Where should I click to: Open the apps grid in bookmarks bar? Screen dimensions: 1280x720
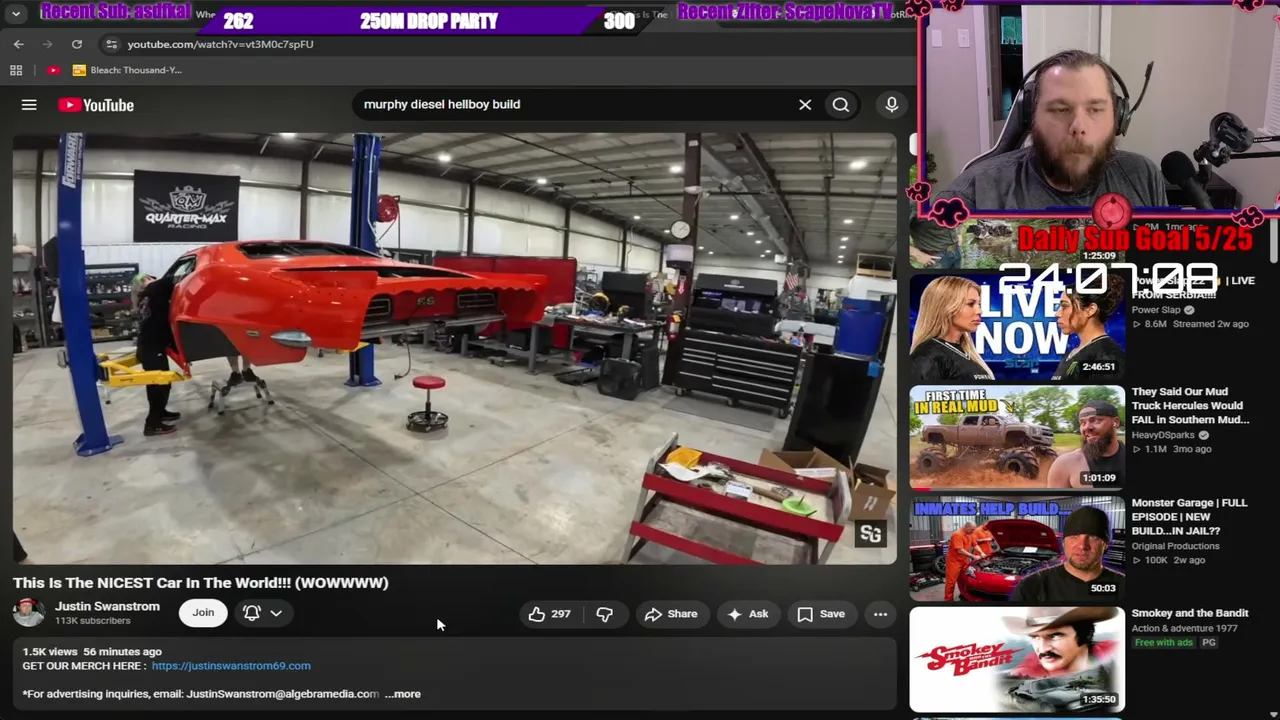[16, 70]
